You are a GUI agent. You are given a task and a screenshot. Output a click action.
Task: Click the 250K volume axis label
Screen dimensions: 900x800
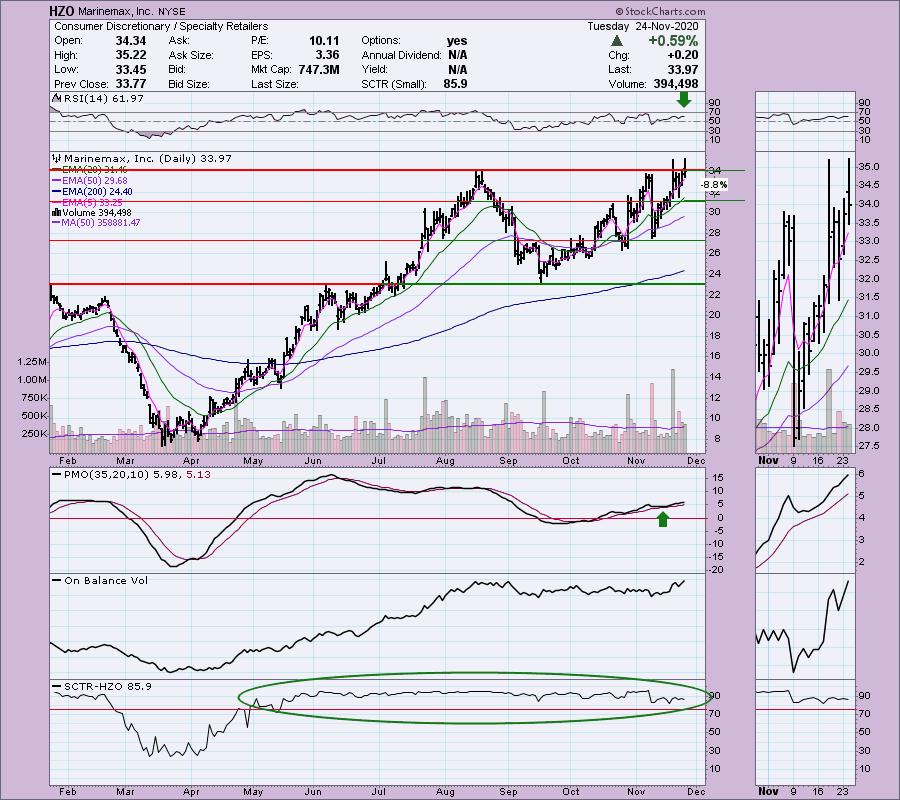click(x=34, y=433)
